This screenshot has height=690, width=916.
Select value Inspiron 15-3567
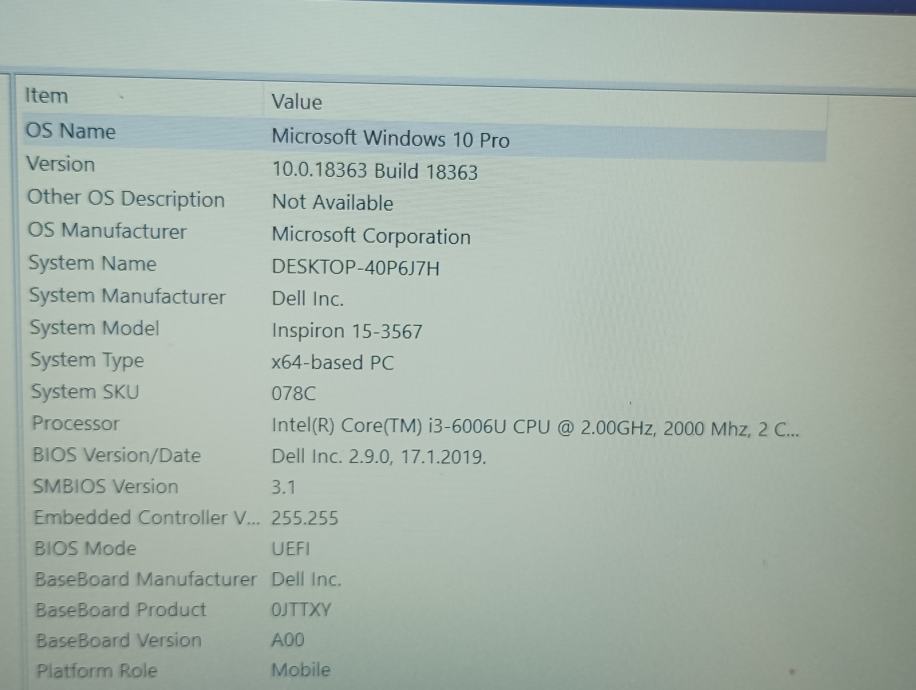click(346, 331)
